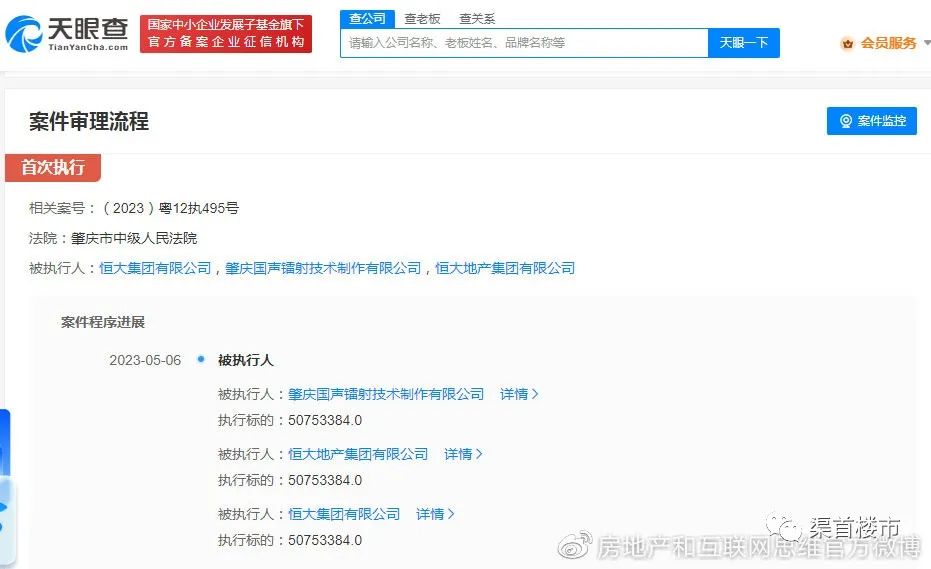Click the red 国家中小企业发展子基金 banner
The width and height of the screenshot is (931, 569).
pyautogui.click(x=226, y=34)
